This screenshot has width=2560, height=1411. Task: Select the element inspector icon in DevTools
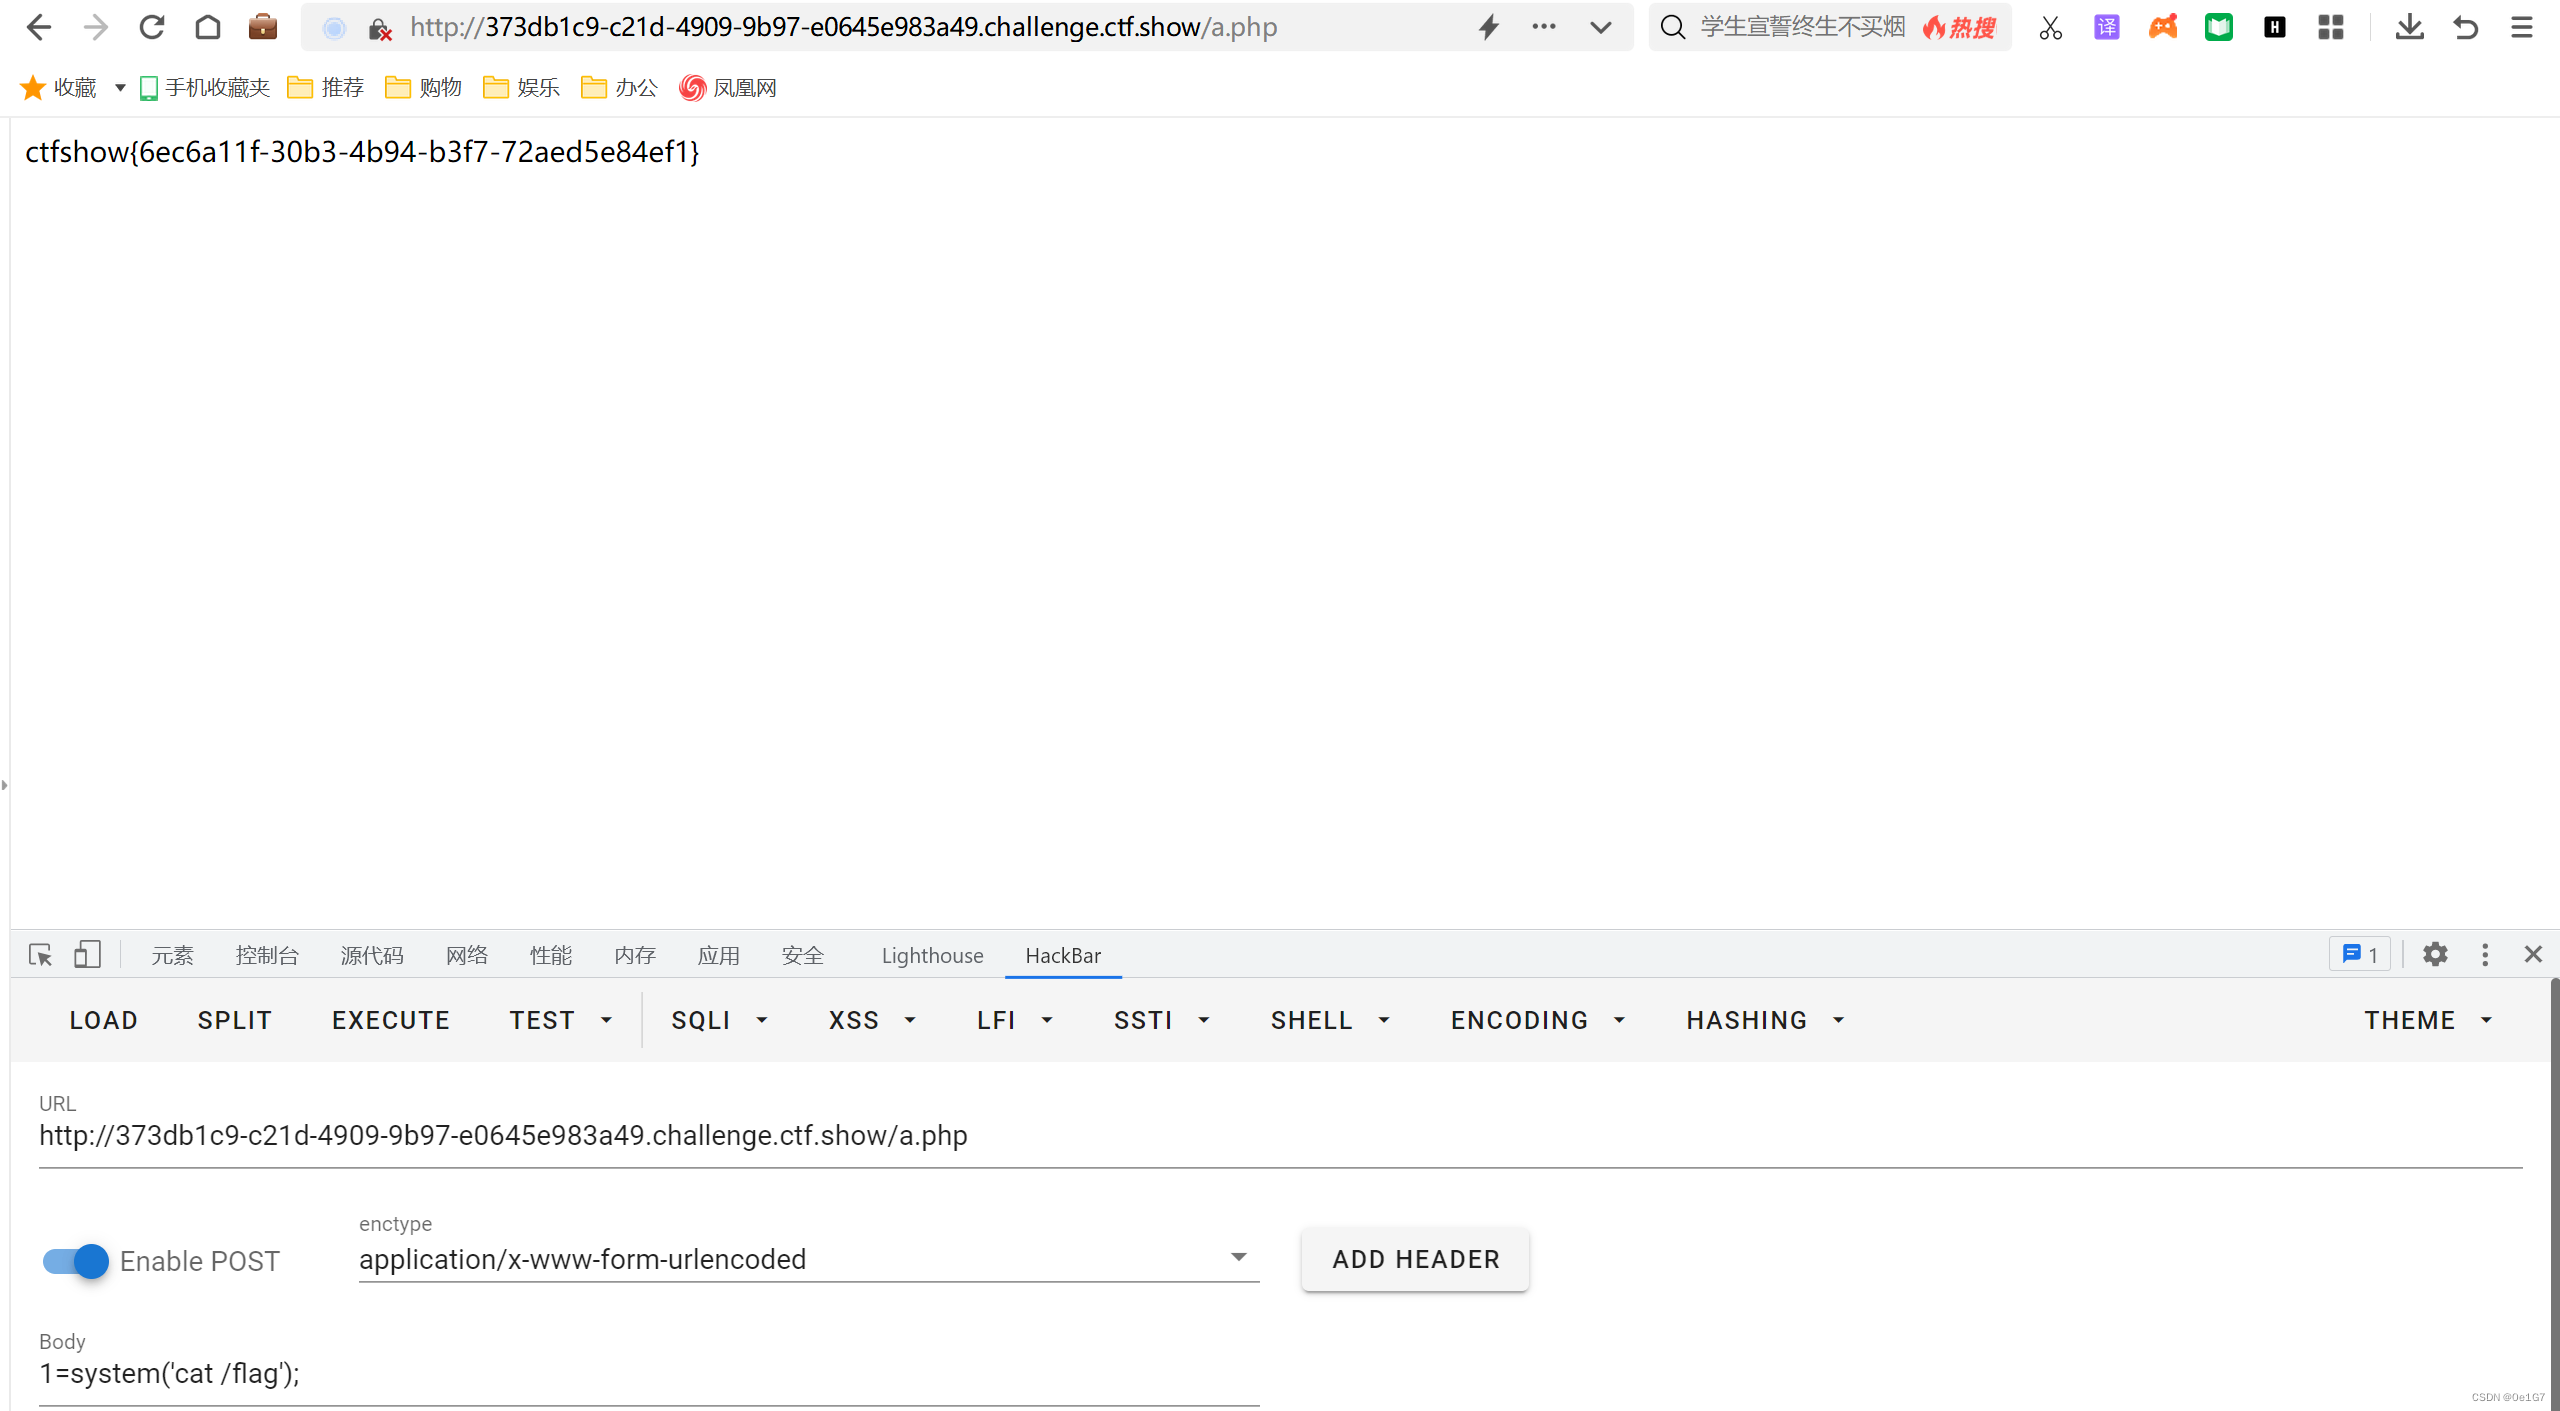40,955
